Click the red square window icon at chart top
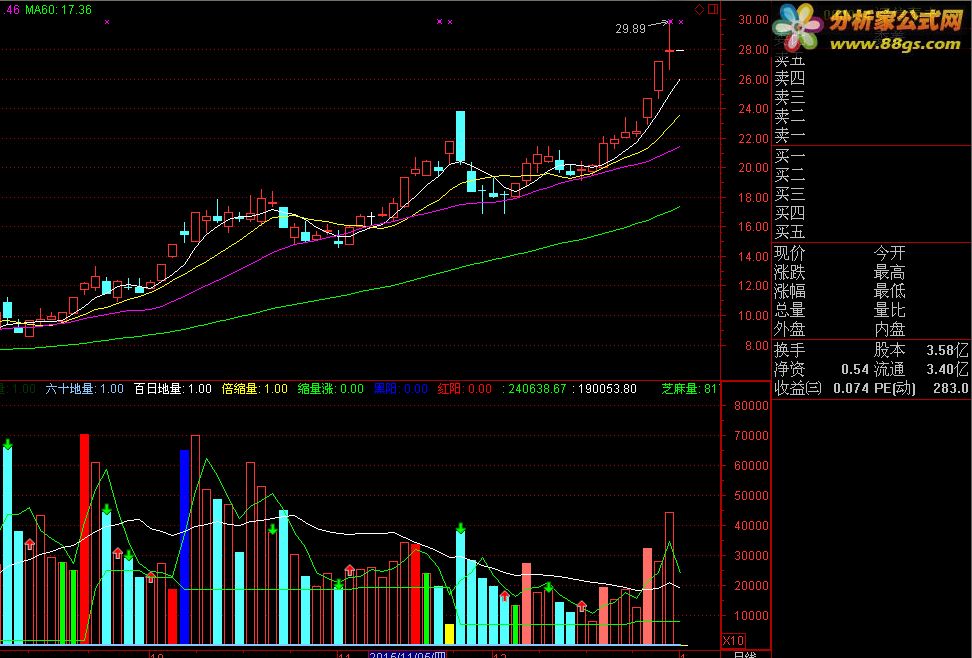The image size is (972, 658). point(713,9)
